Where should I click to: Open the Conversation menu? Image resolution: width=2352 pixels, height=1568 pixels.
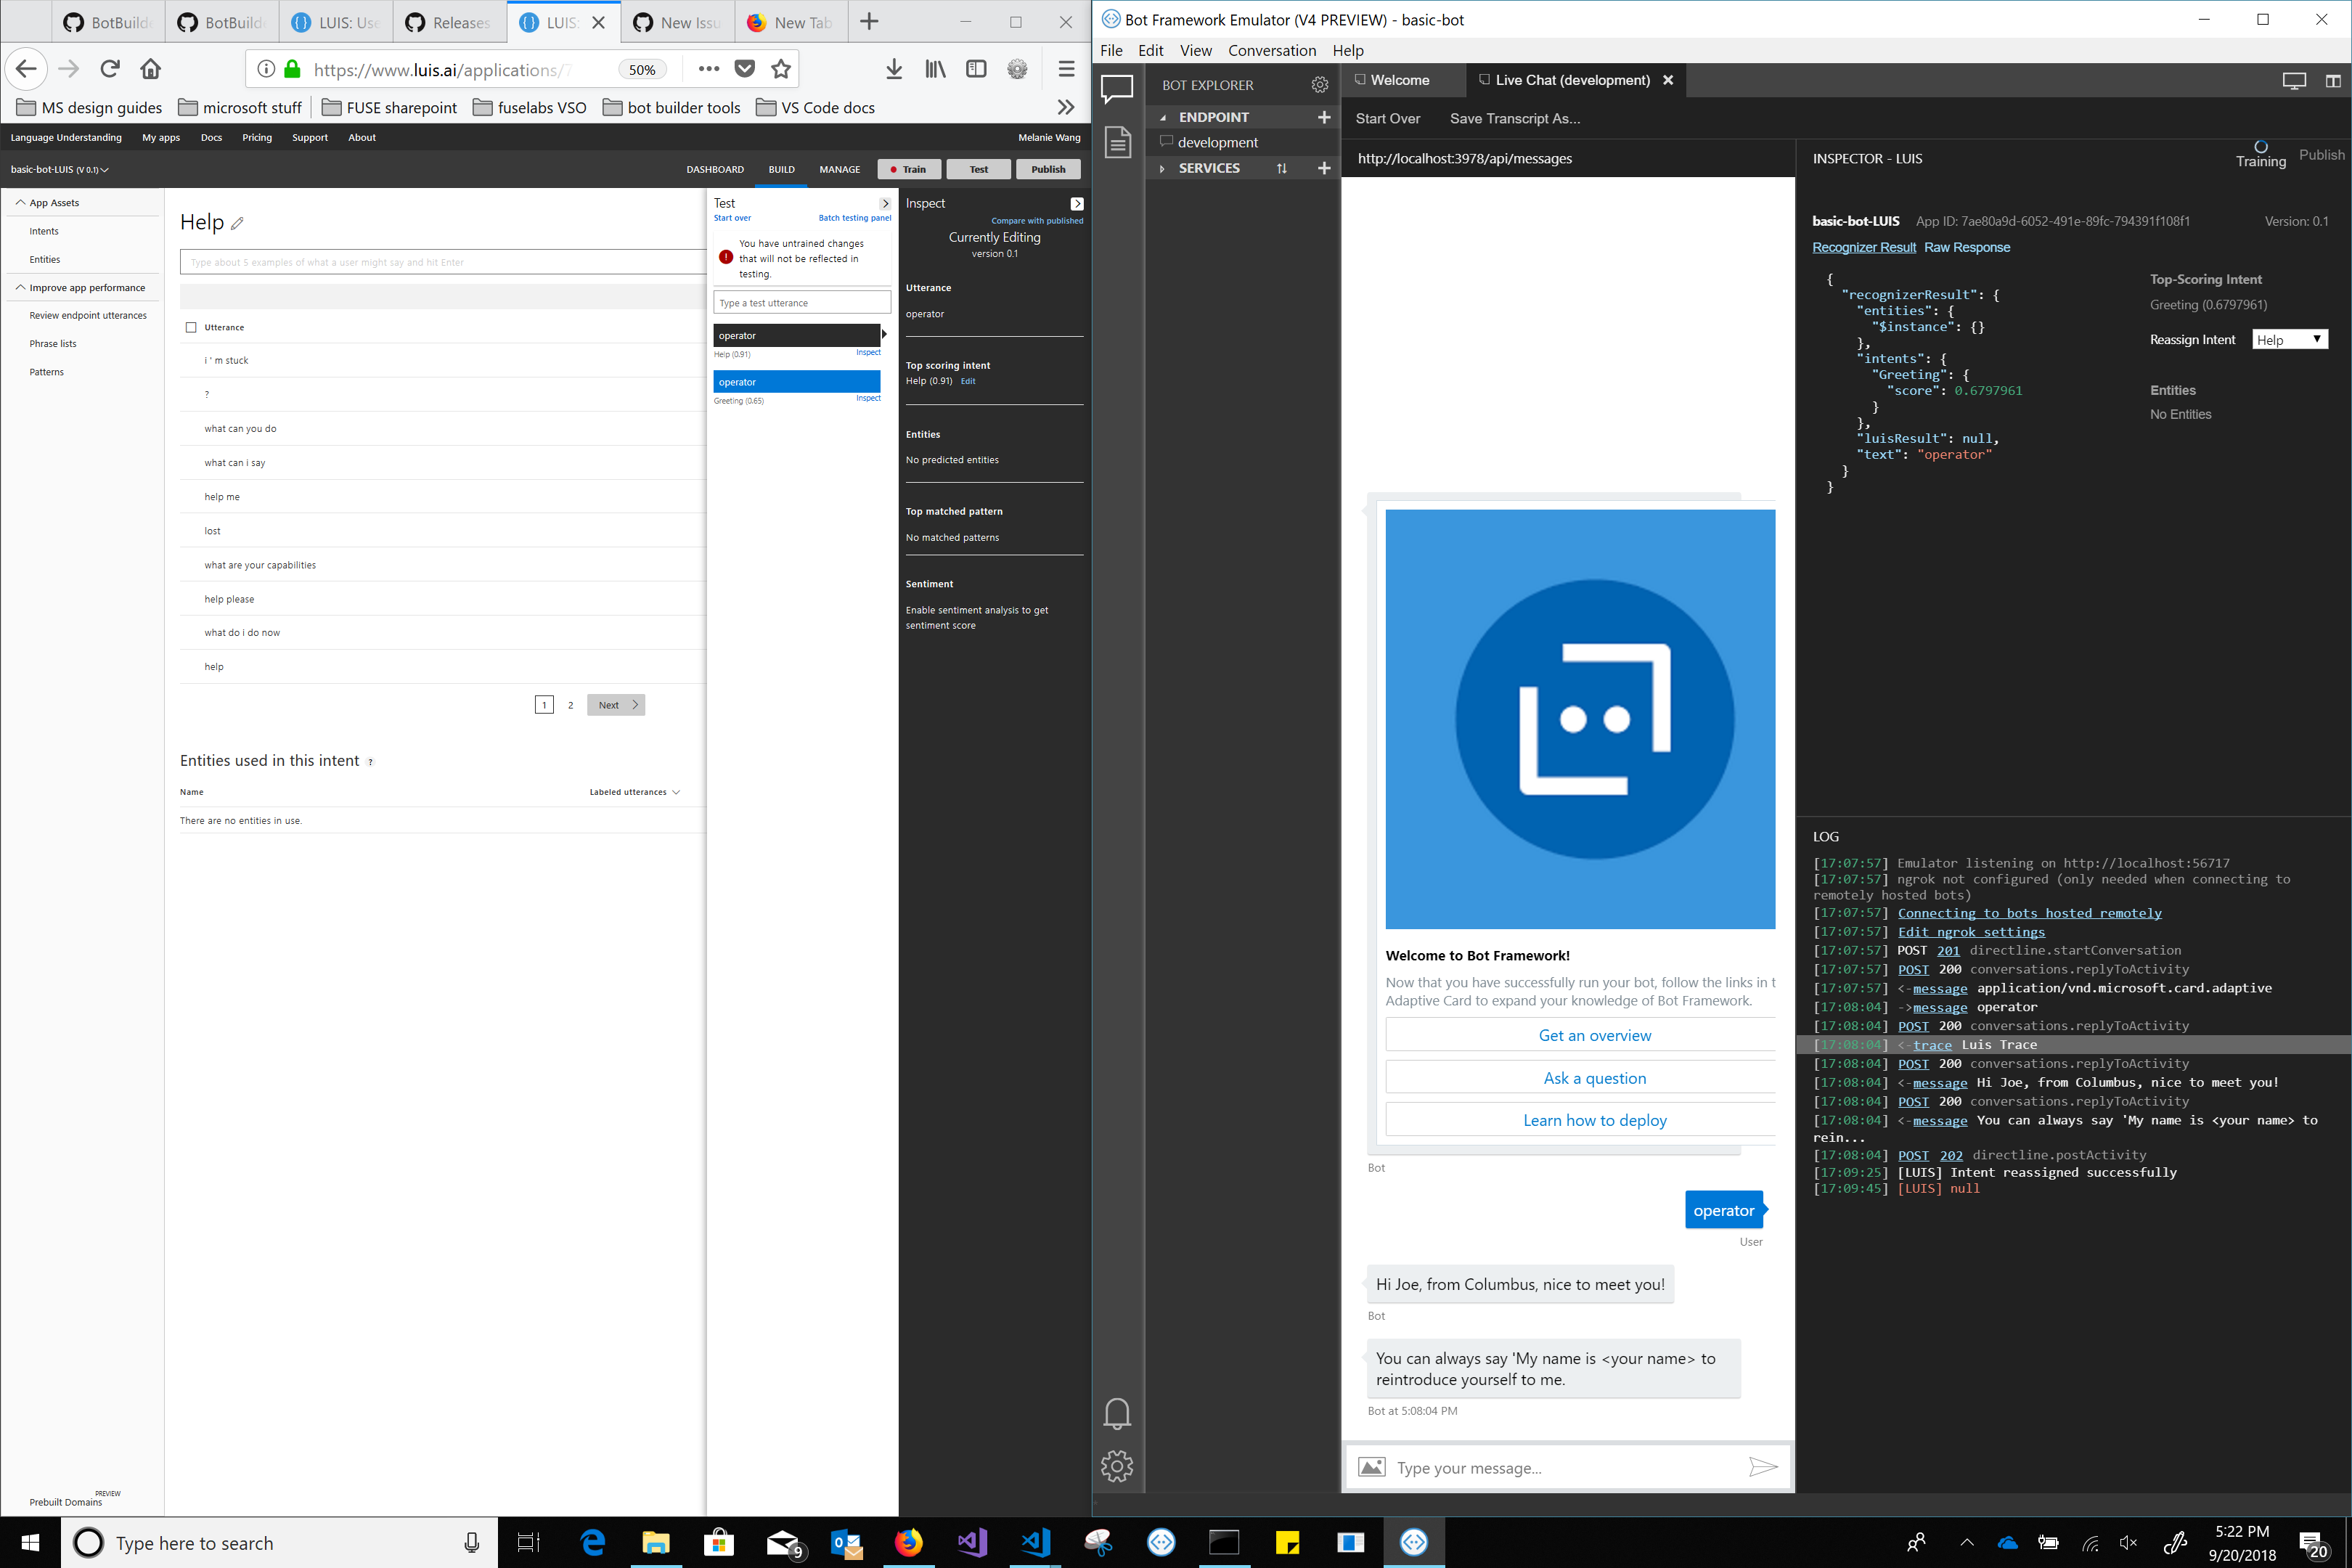pyautogui.click(x=1272, y=50)
